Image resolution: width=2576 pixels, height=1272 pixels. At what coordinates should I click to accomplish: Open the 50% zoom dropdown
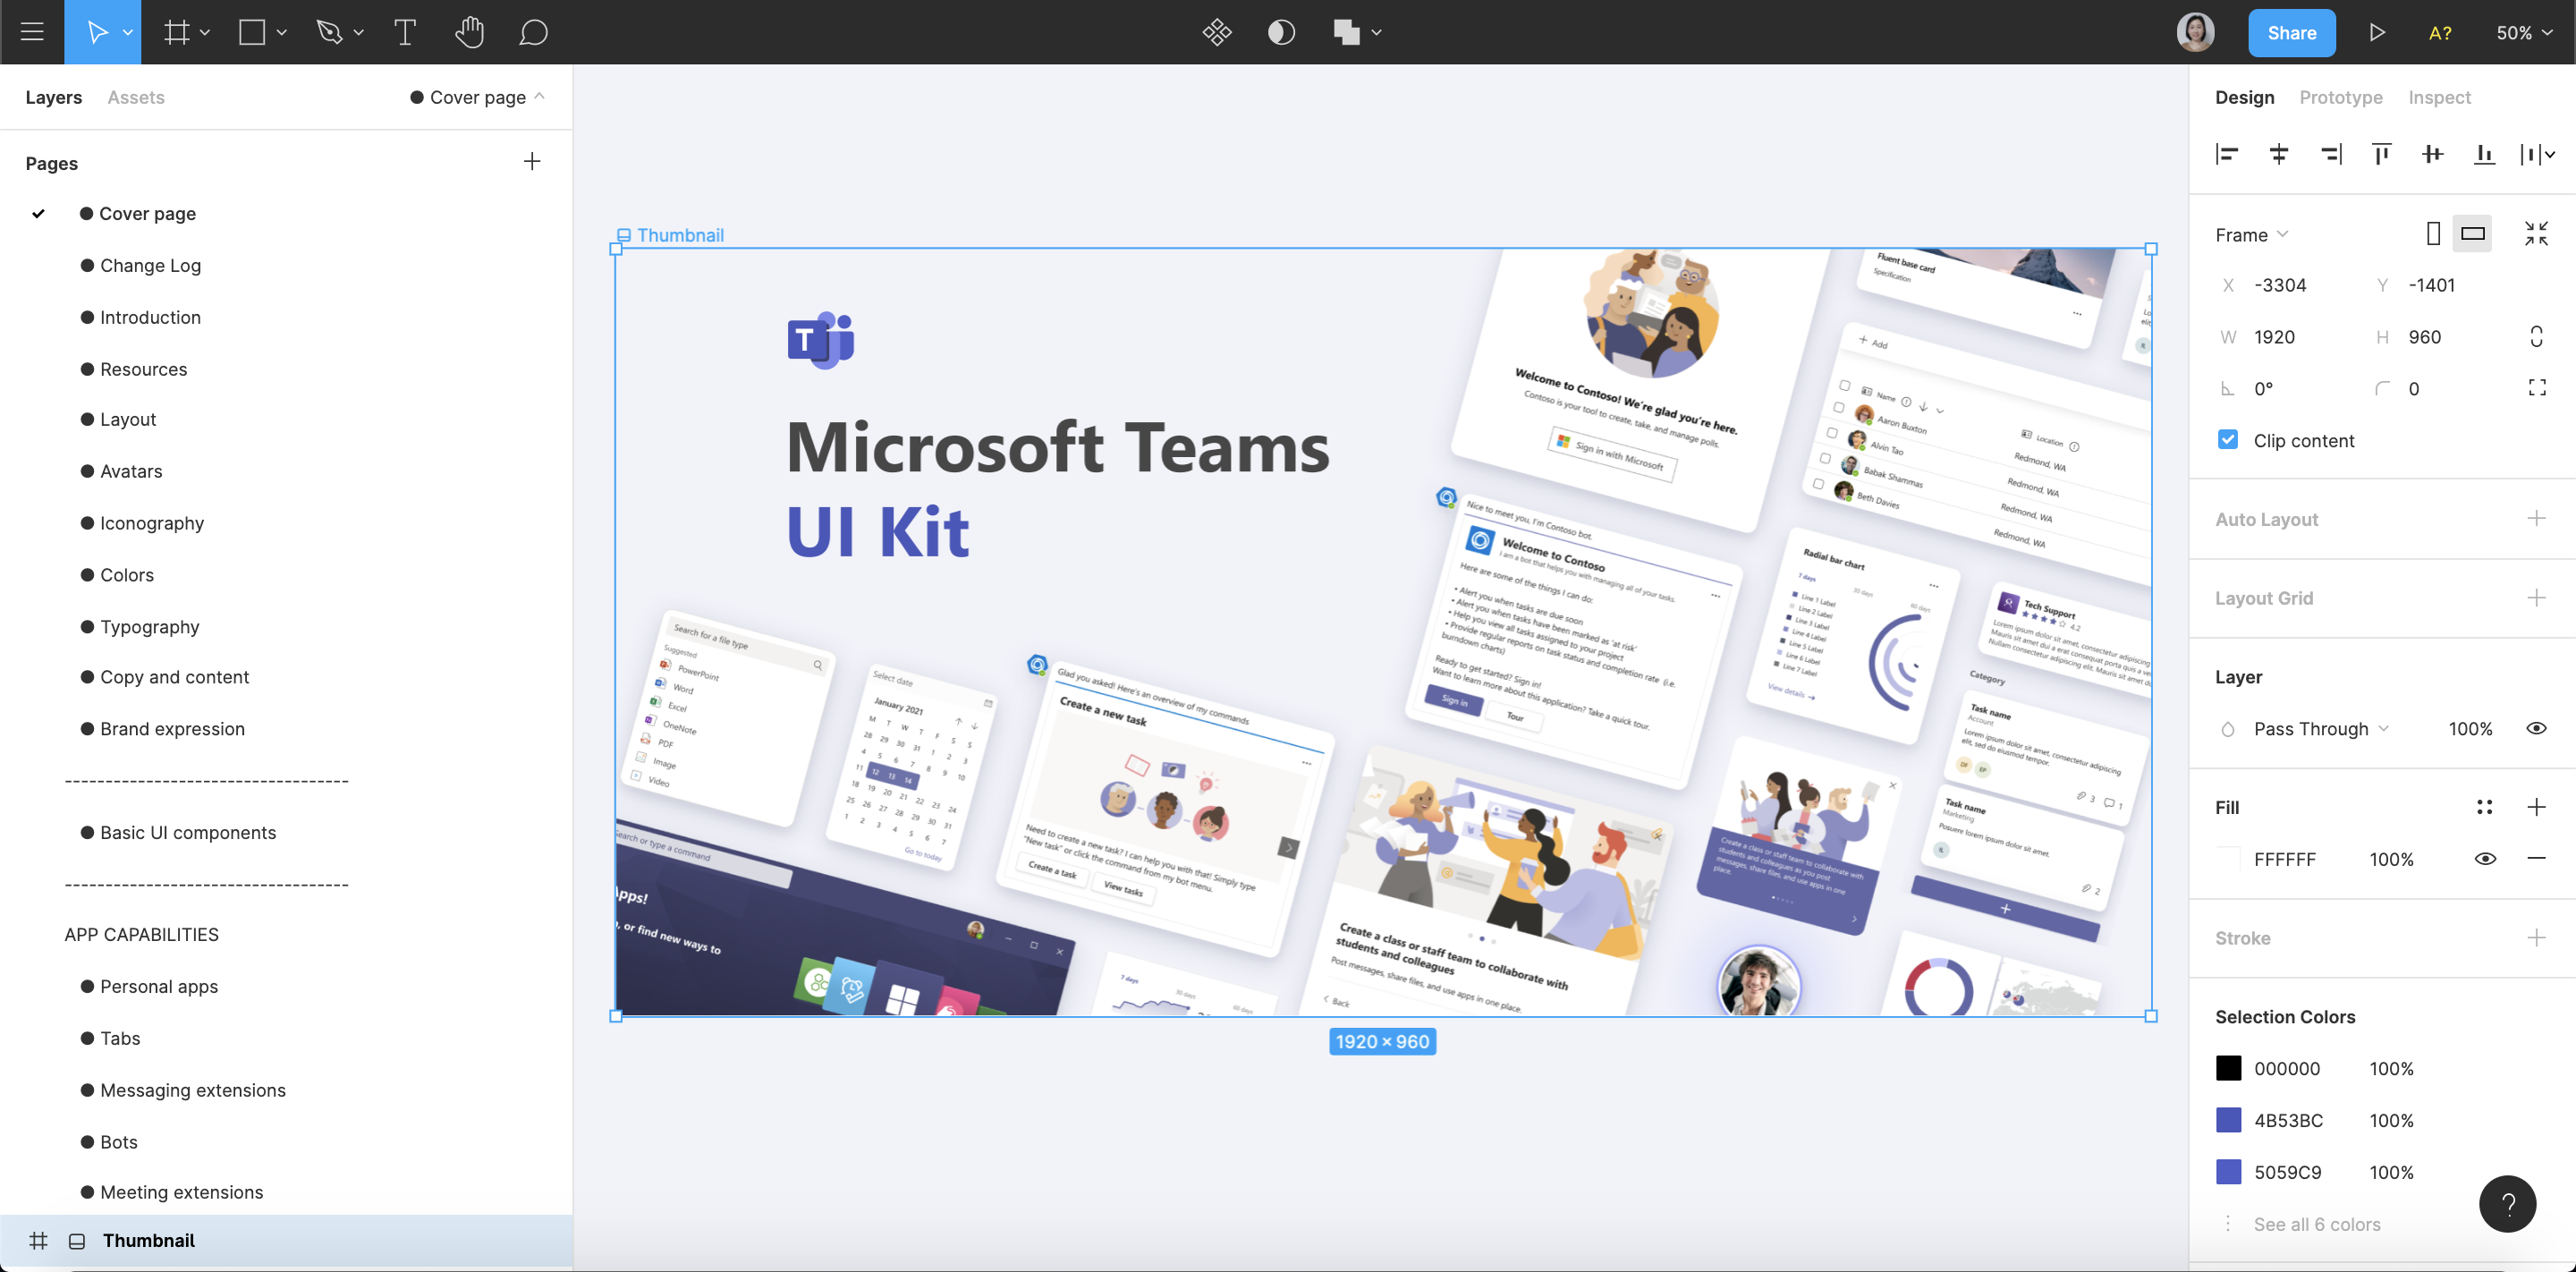tap(2523, 32)
